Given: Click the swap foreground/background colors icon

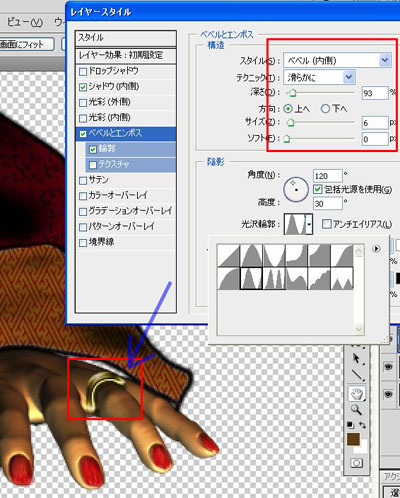Looking at the screenshot, I should pos(362,425).
